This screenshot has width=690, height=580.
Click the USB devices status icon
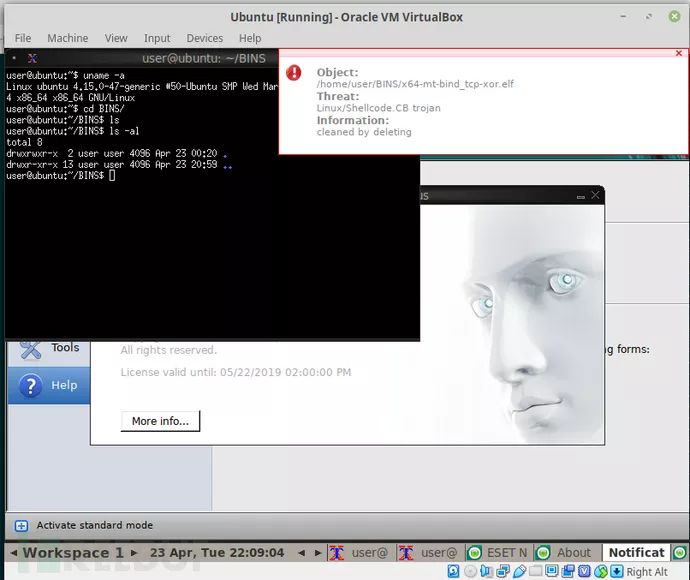[519, 571]
